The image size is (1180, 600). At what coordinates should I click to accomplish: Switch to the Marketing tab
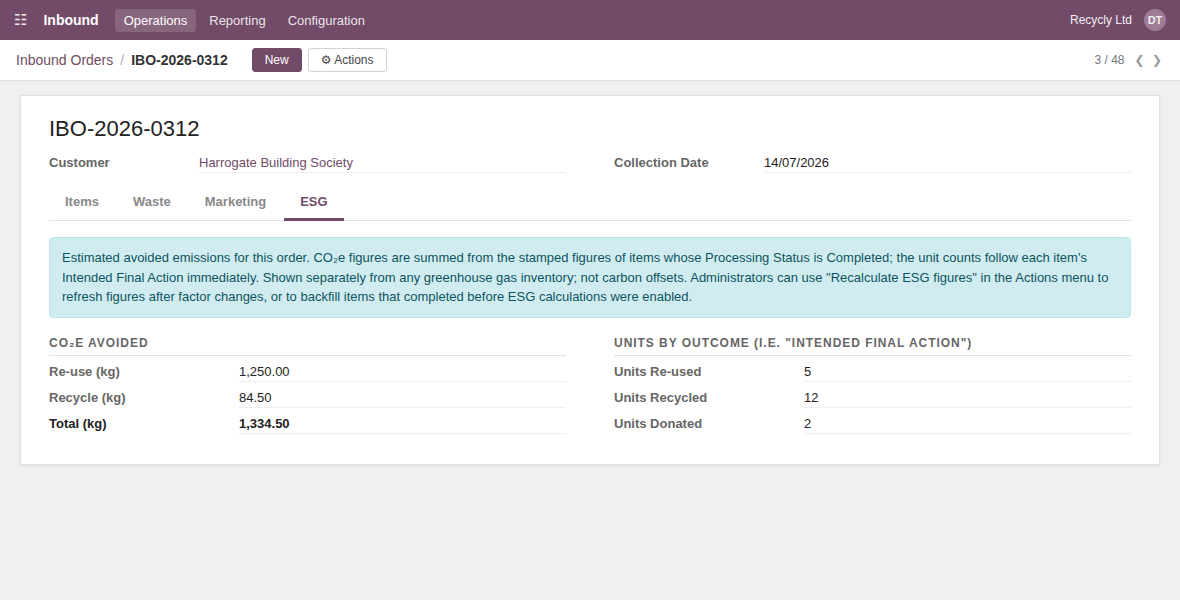pyautogui.click(x=235, y=202)
